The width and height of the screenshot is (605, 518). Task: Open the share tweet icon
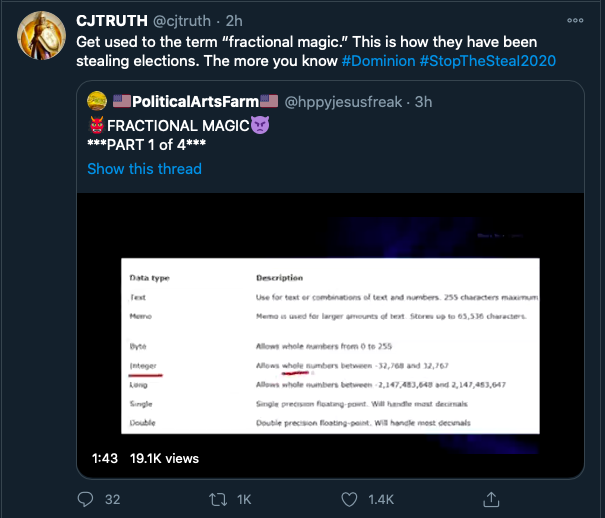tap(492, 498)
